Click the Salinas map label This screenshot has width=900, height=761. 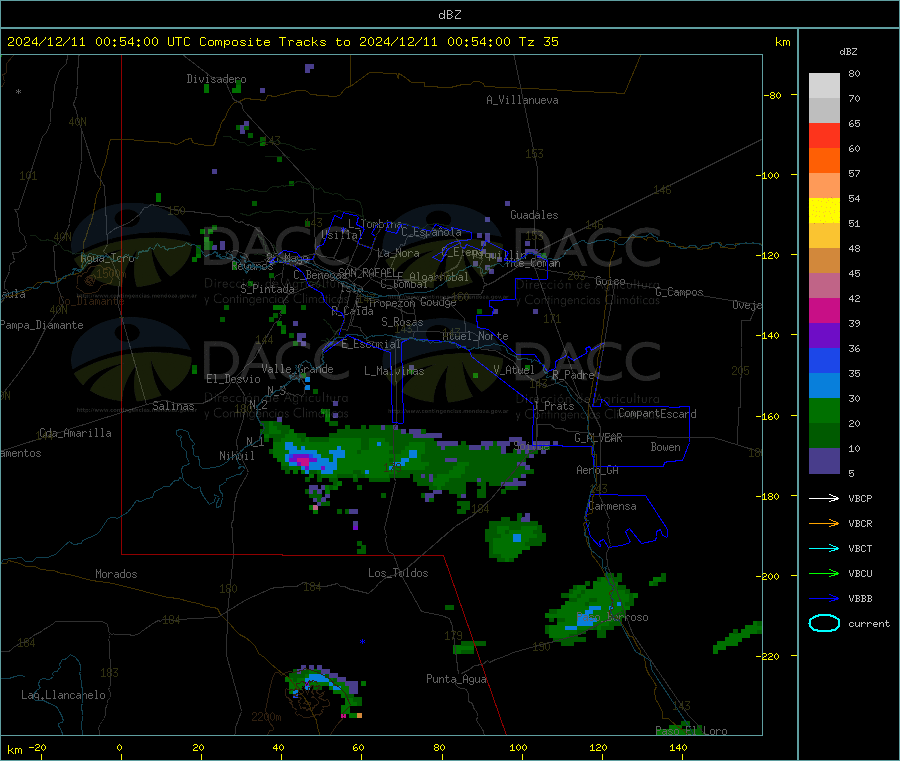coord(173,406)
